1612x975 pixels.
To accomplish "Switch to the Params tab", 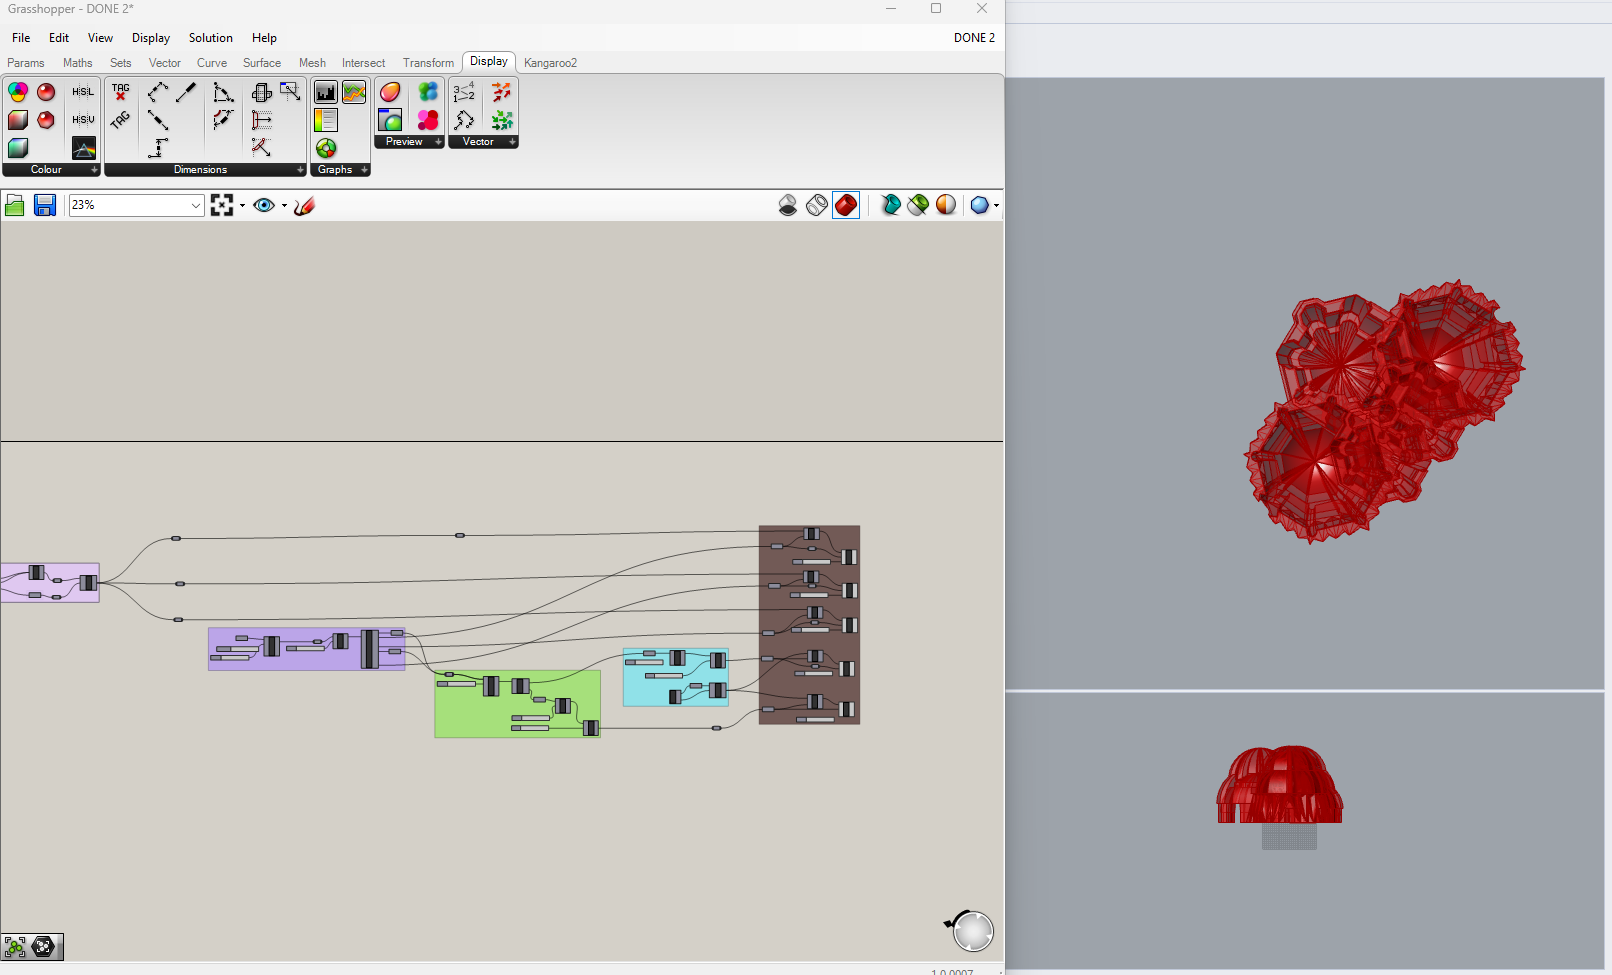I will [26, 63].
